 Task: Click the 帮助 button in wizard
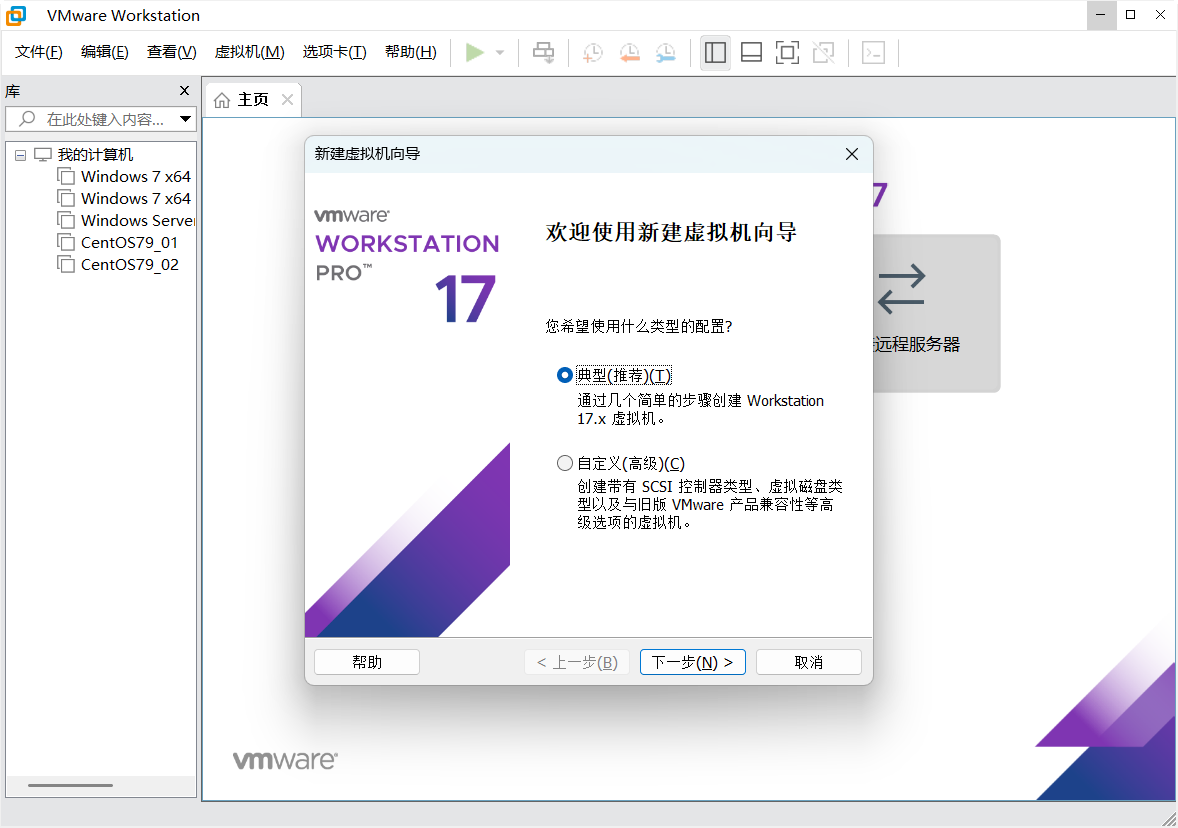click(x=367, y=662)
